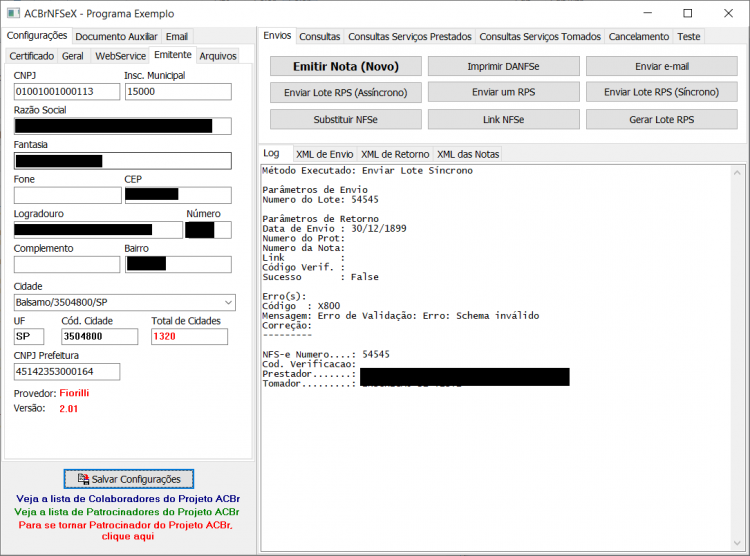This screenshot has height=556, width=750.
Task: Click Enviar um RPS button
Action: click(x=503, y=92)
